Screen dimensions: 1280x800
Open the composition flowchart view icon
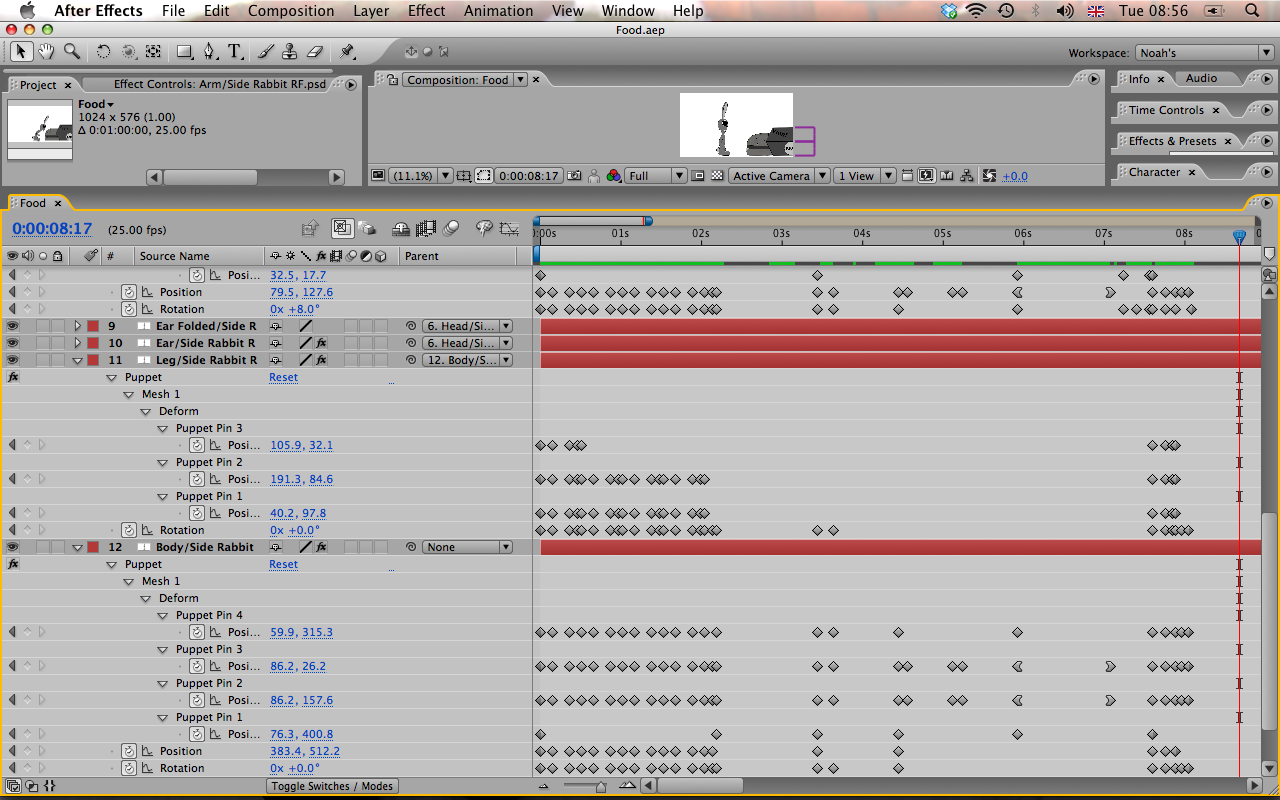(967, 176)
